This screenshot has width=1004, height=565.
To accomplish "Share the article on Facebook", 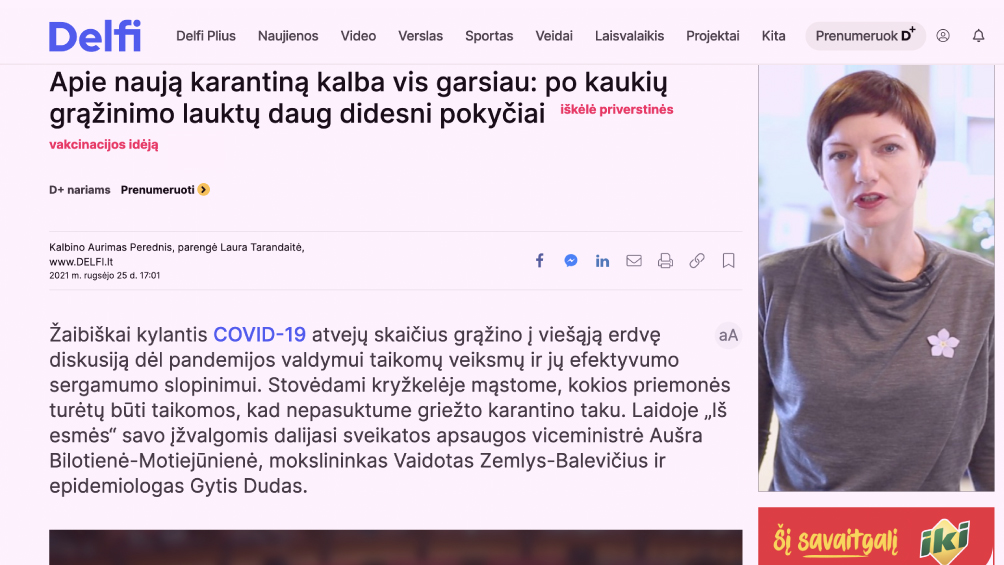I will (540, 261).
